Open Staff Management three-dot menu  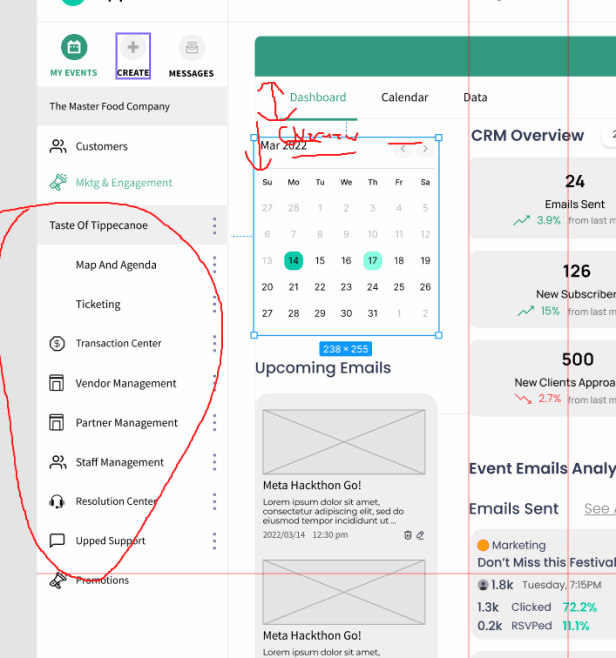[x=214, y=462]
